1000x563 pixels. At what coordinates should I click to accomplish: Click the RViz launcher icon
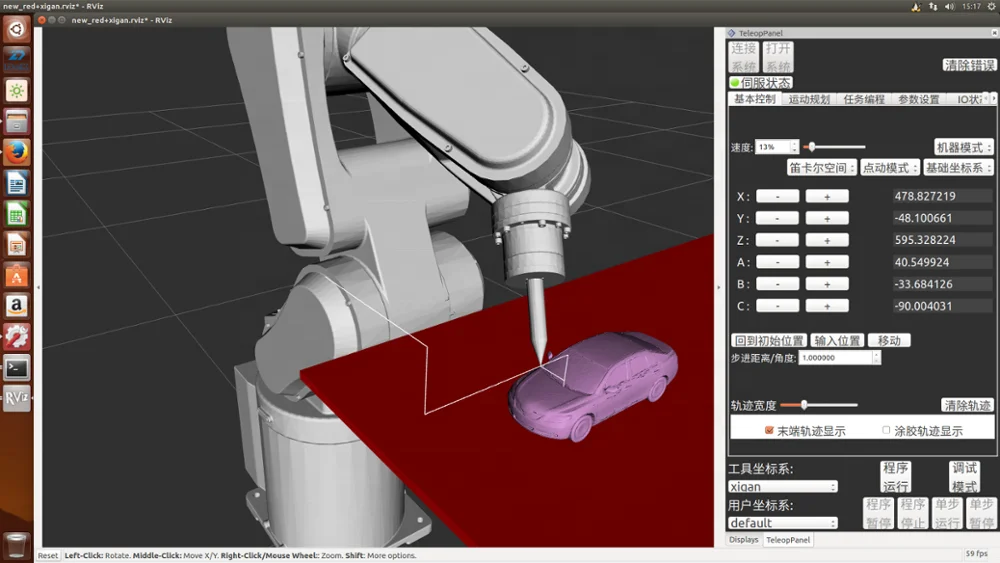click(x=17, y=398)
